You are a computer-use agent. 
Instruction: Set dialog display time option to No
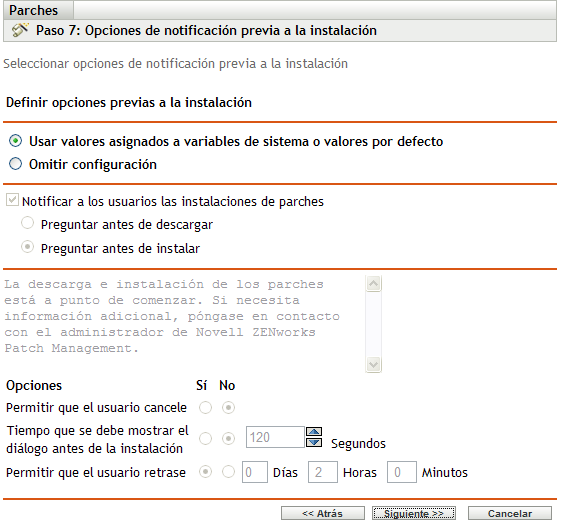[228, 438]
